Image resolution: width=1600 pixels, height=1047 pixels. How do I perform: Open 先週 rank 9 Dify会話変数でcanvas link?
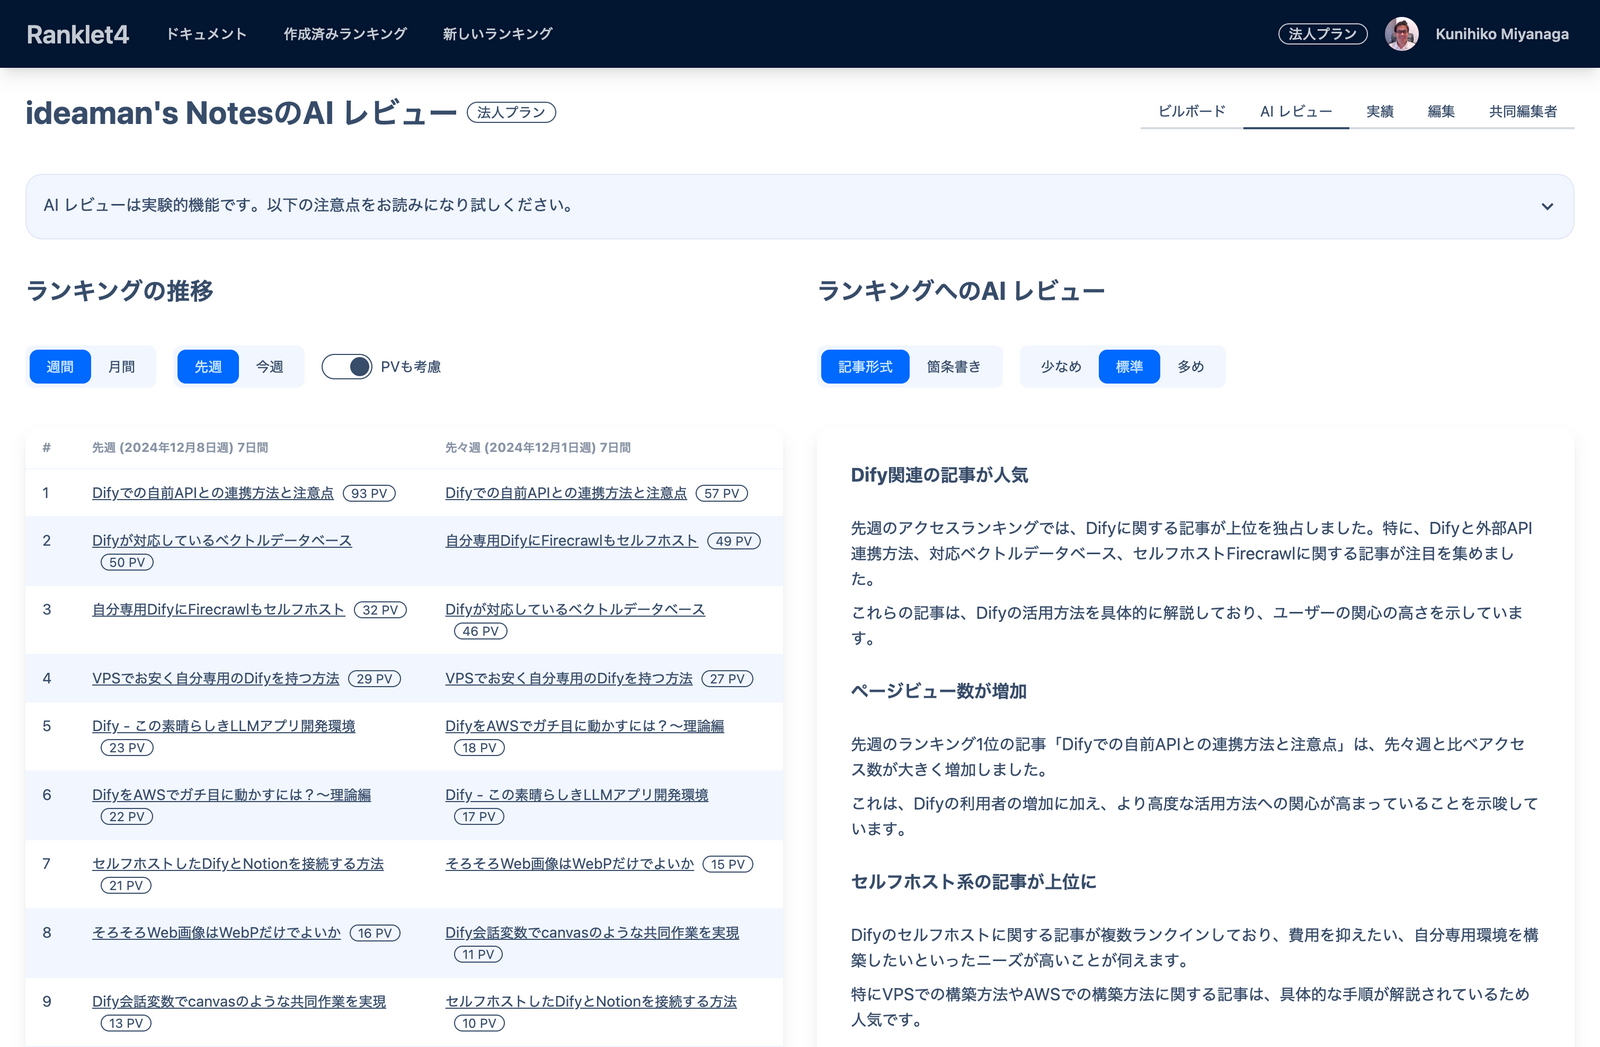pyautogui.click(x=239, y=1002)
